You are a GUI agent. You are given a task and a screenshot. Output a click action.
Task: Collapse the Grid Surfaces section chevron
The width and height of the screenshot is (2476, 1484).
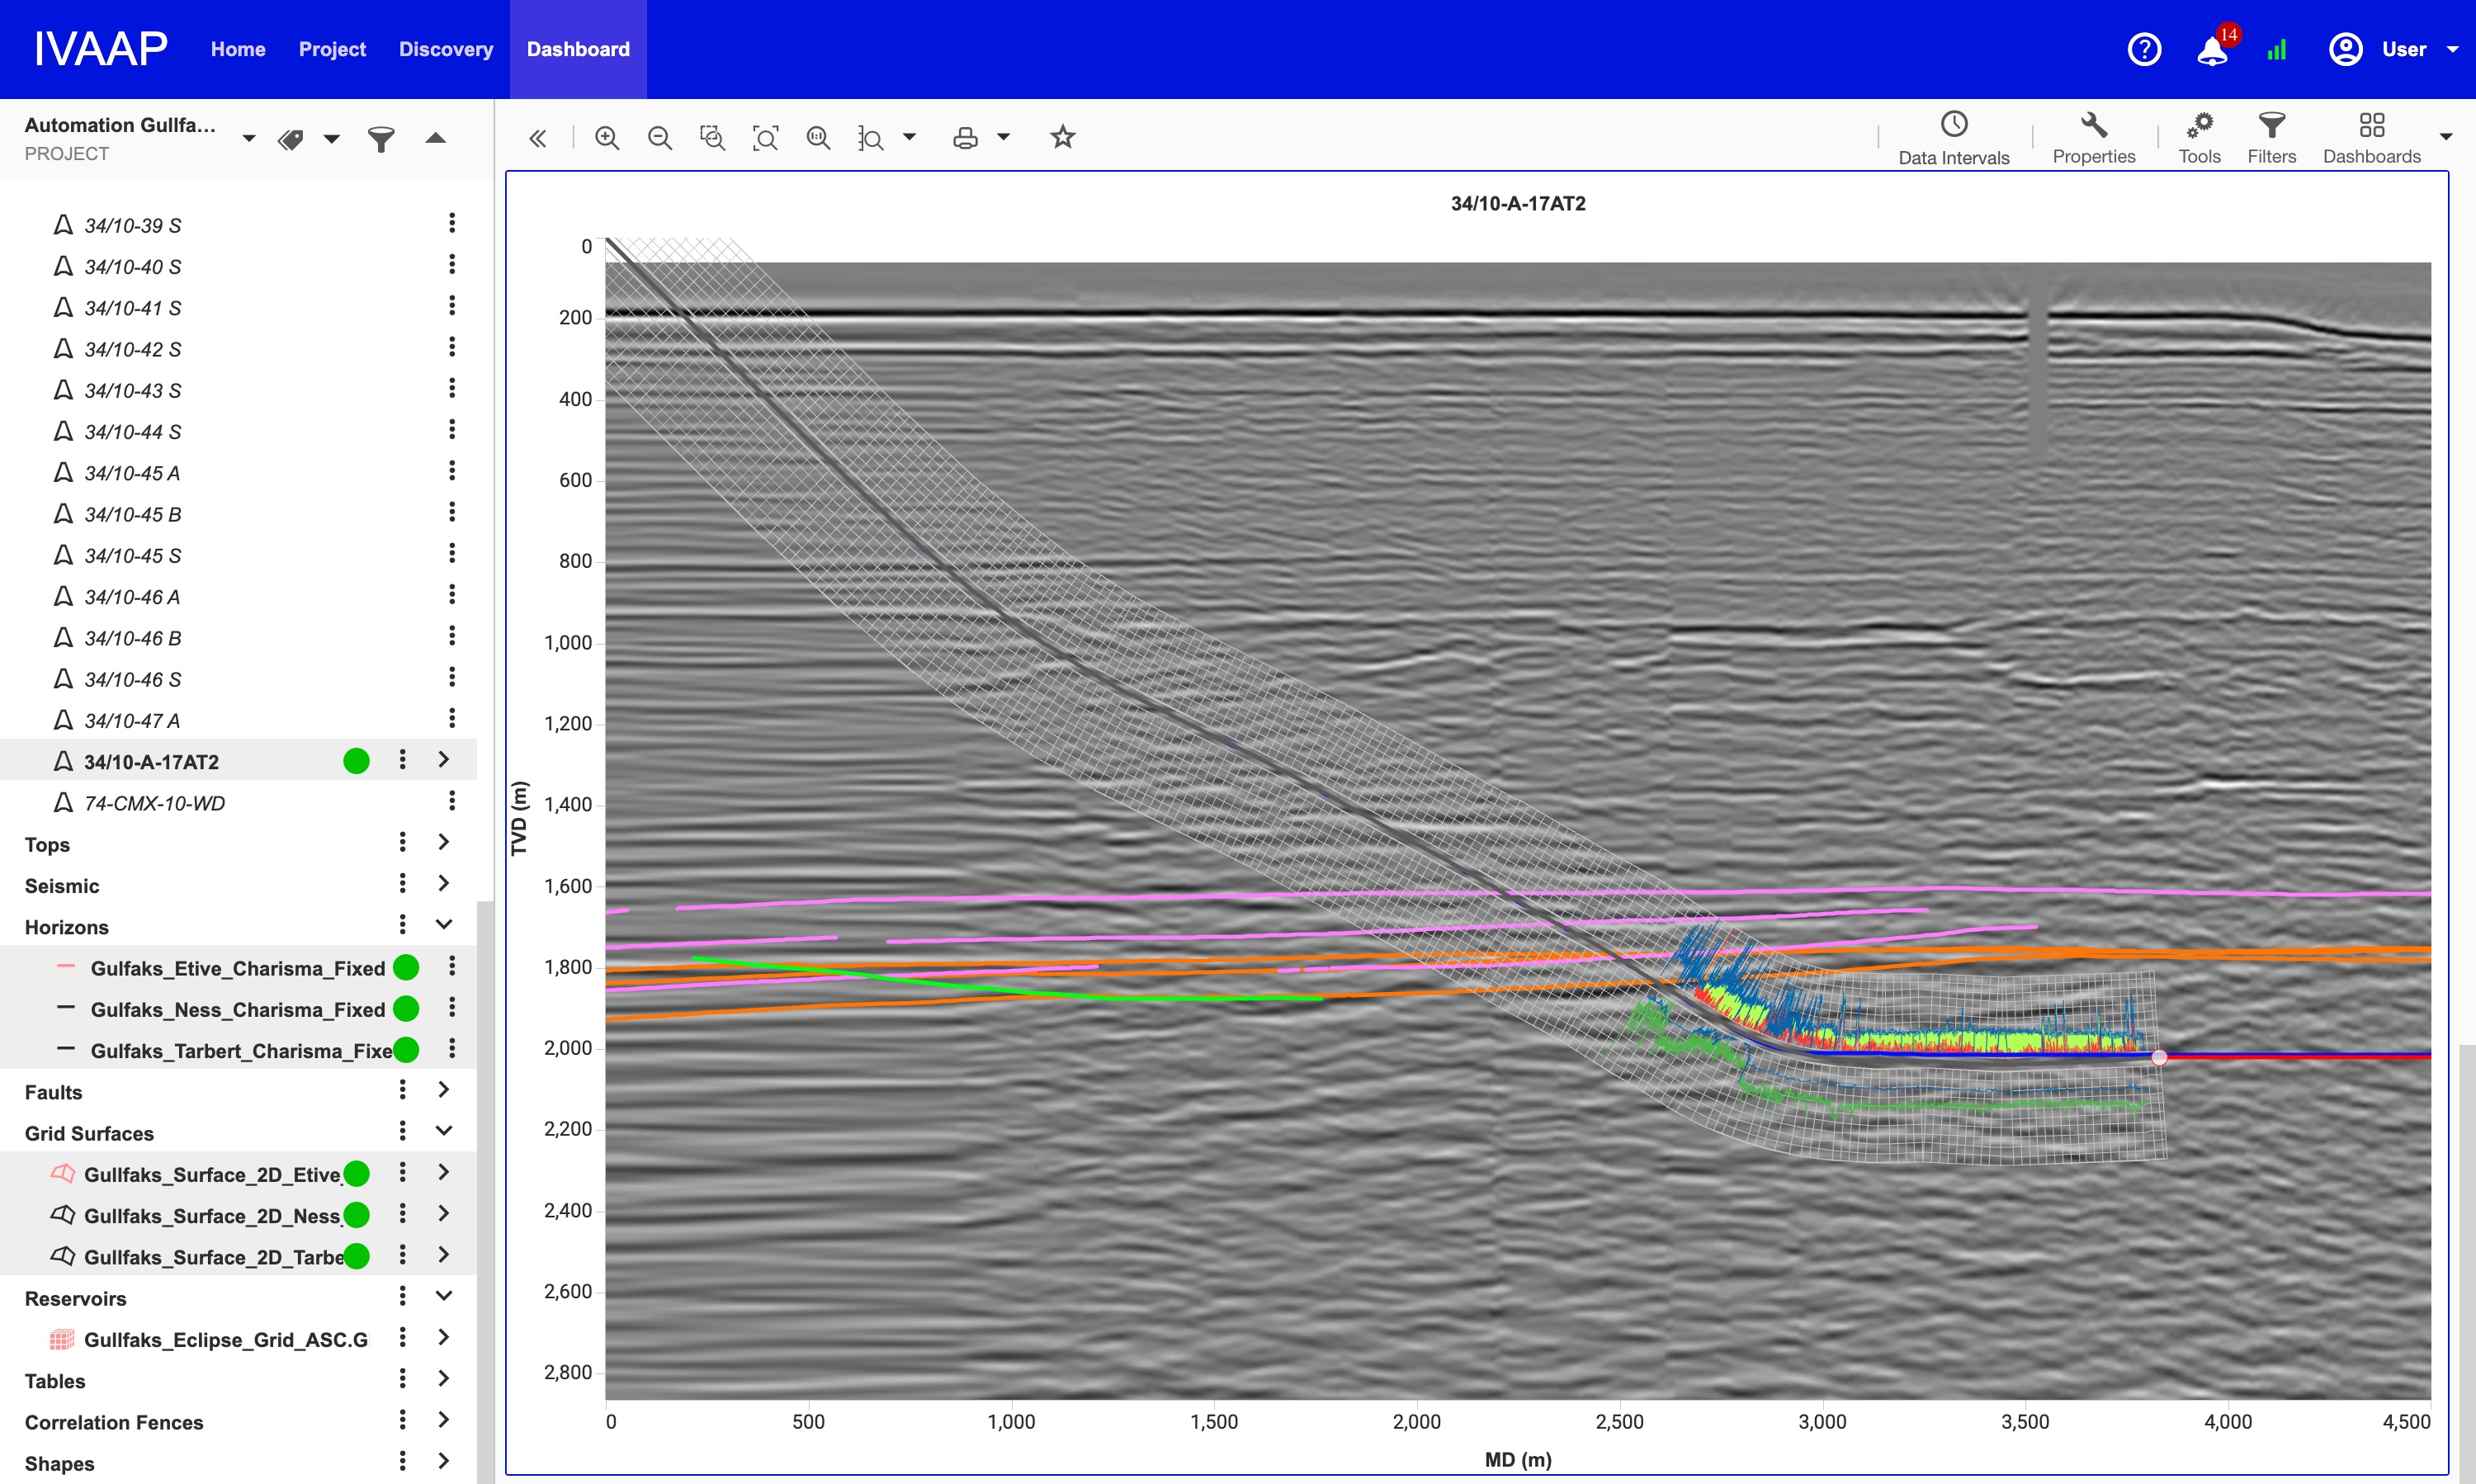[x=444, y=1130]
